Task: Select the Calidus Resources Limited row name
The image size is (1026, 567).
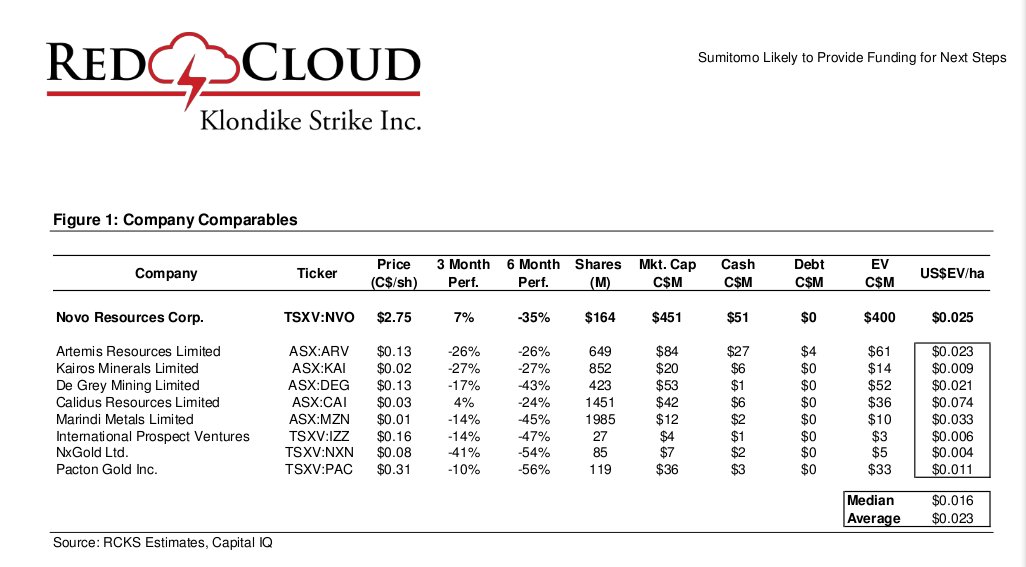Action: [x=138, y=402]
